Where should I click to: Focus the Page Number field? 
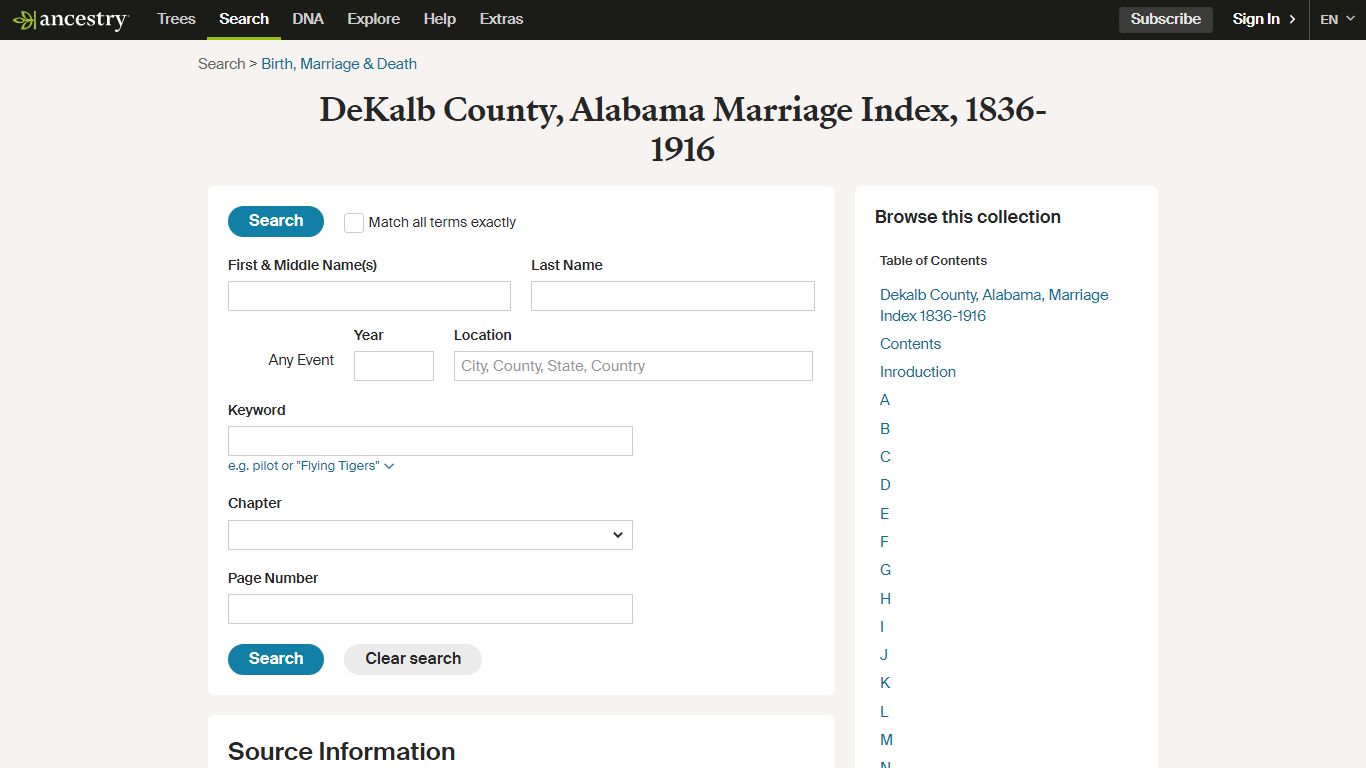coord(430,609)
